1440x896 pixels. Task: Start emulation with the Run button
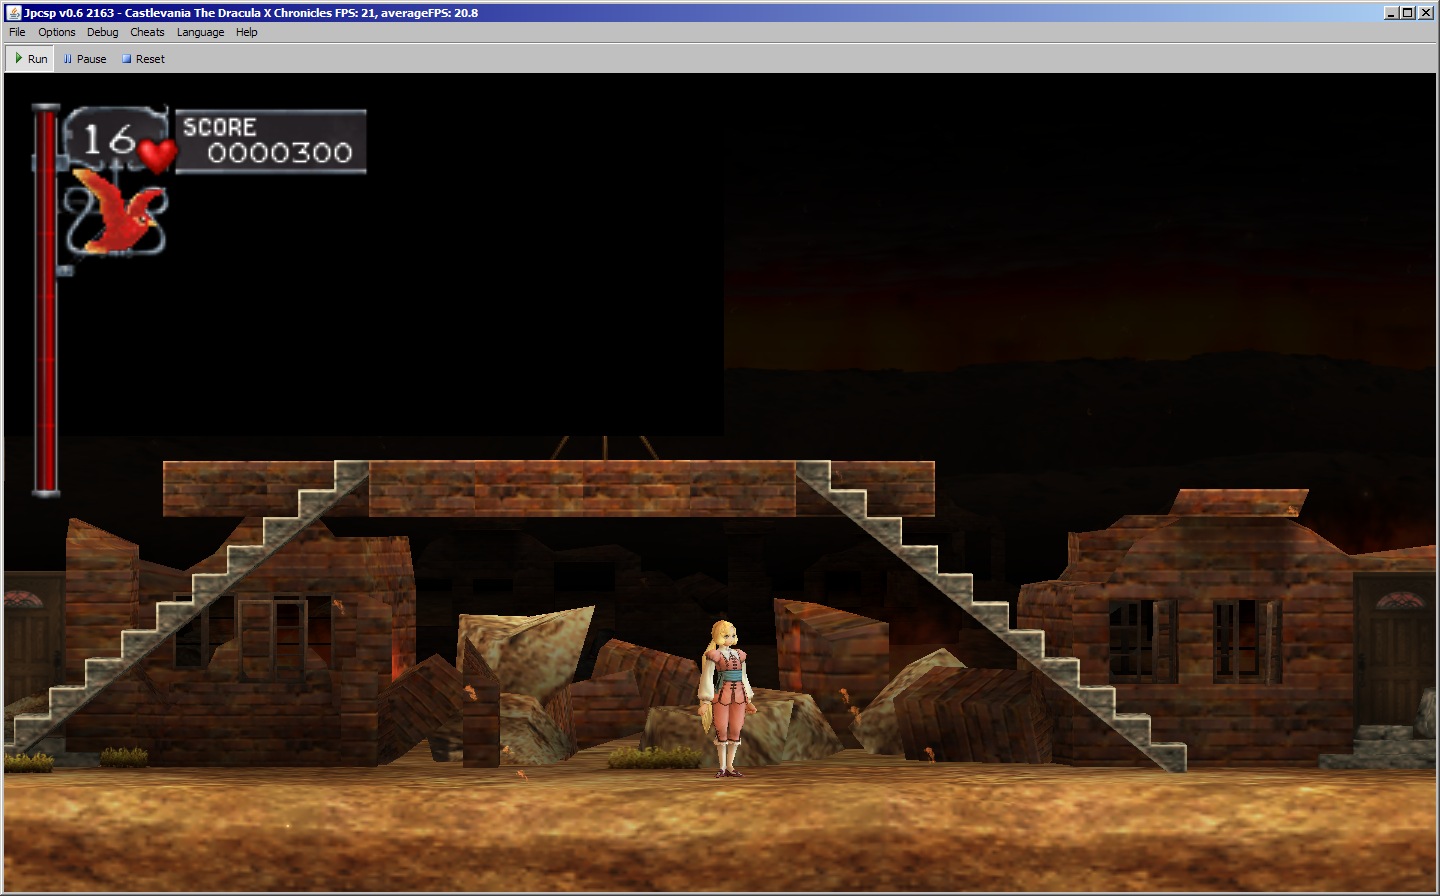(31, 59)
